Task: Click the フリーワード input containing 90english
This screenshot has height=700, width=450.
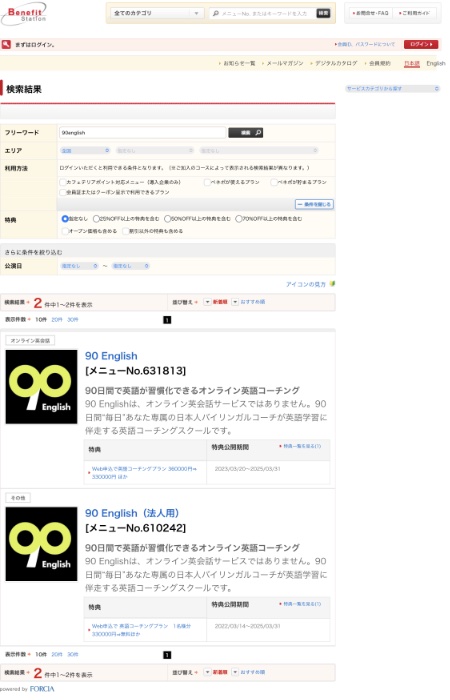Action: 142,133
